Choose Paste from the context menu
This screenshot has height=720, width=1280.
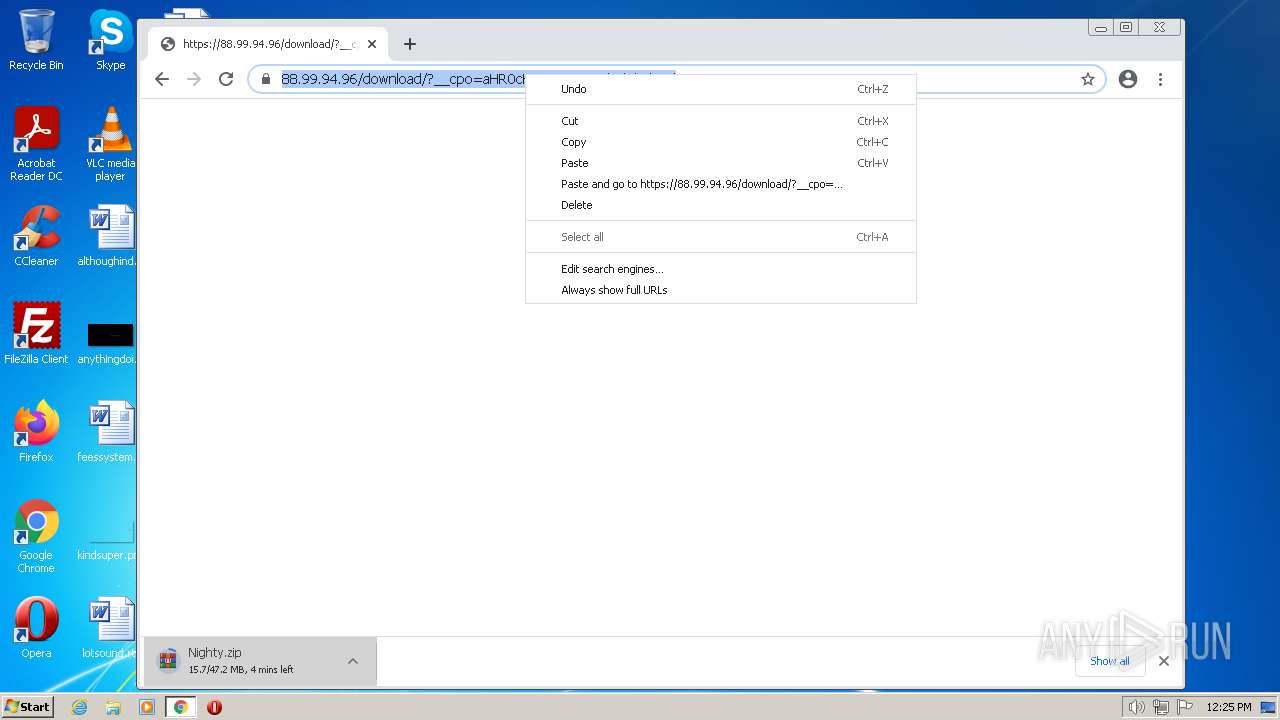click(x=721, y=163)
